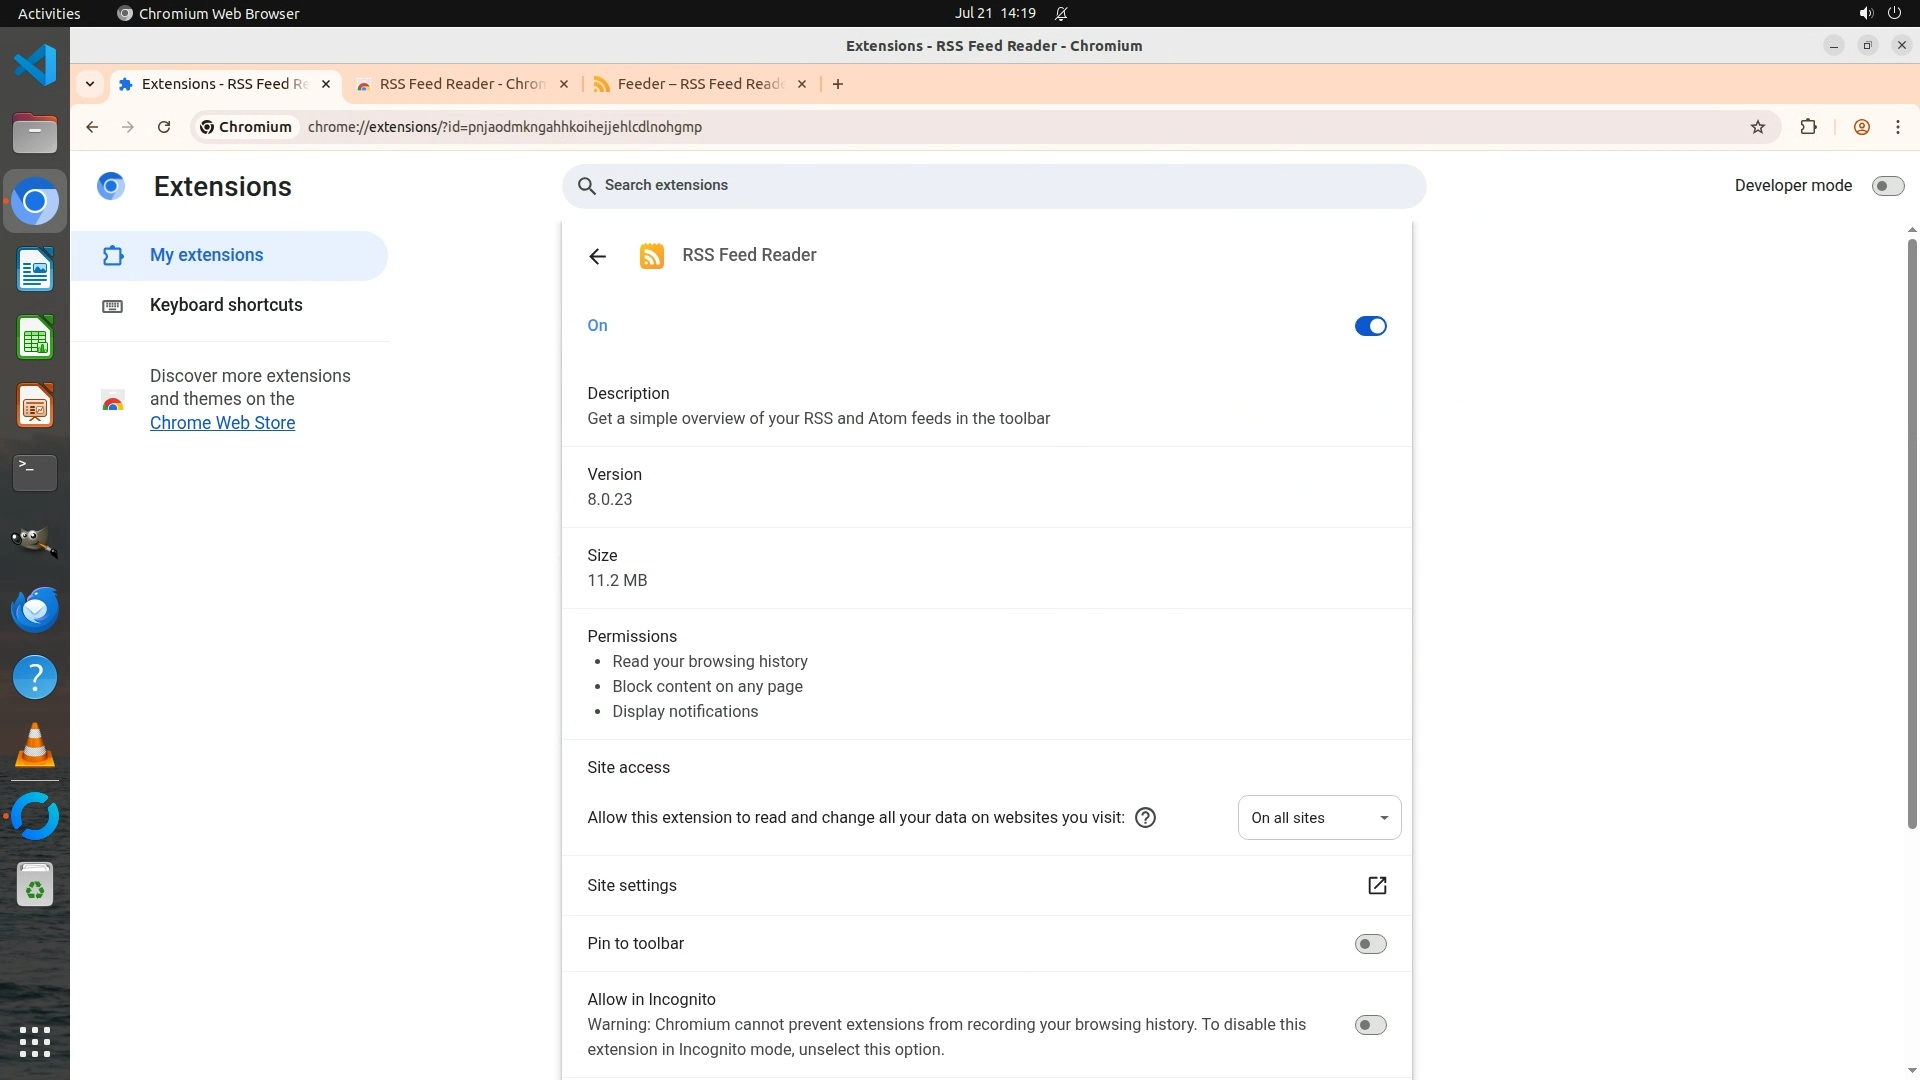The image size is (1920, 1080).
Task: Switch to Feeder – RSS Feed Reader tab
Action: point(699,84)
